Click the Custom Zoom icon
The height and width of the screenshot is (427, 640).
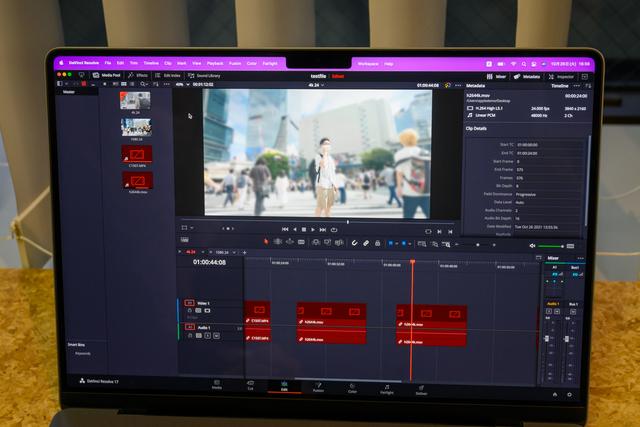[447, 245]
